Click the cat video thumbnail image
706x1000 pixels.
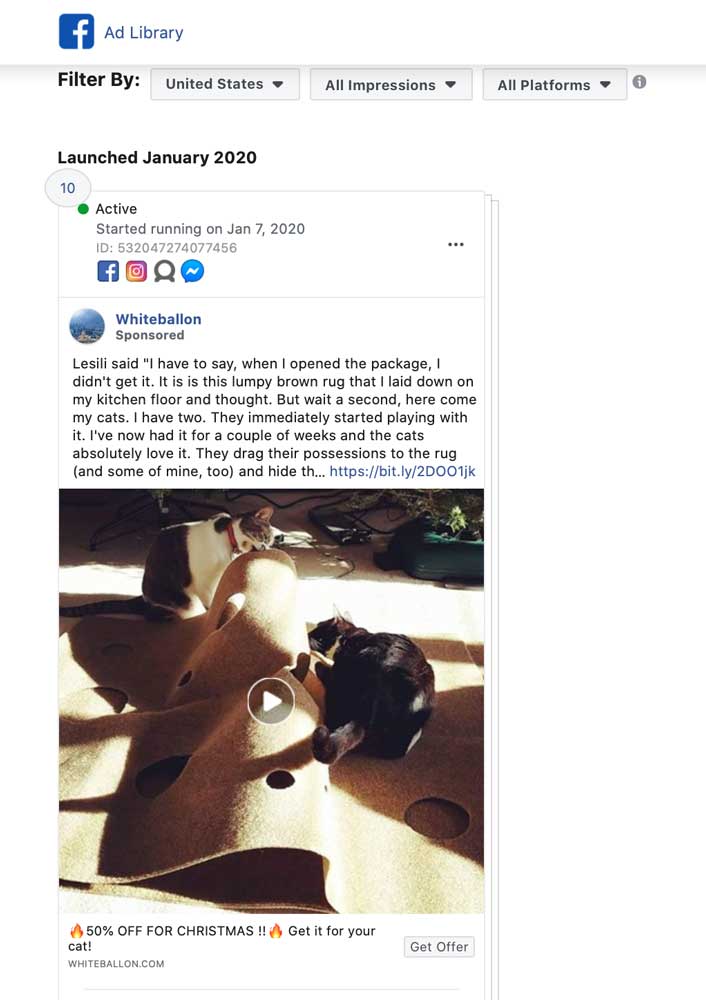tap(271, 701)
